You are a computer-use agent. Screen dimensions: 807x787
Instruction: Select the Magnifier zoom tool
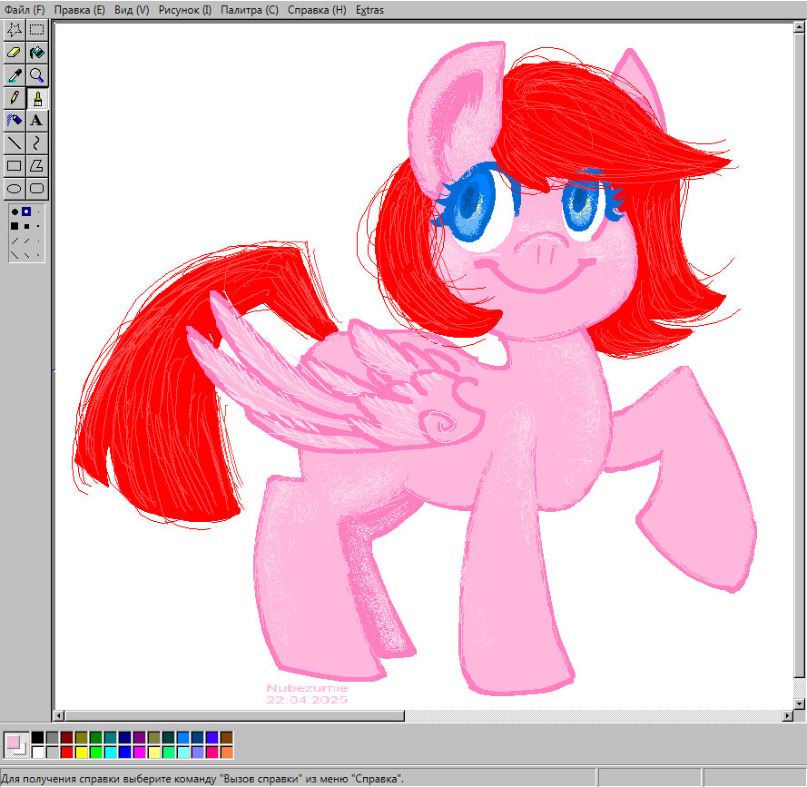[37, 75]
